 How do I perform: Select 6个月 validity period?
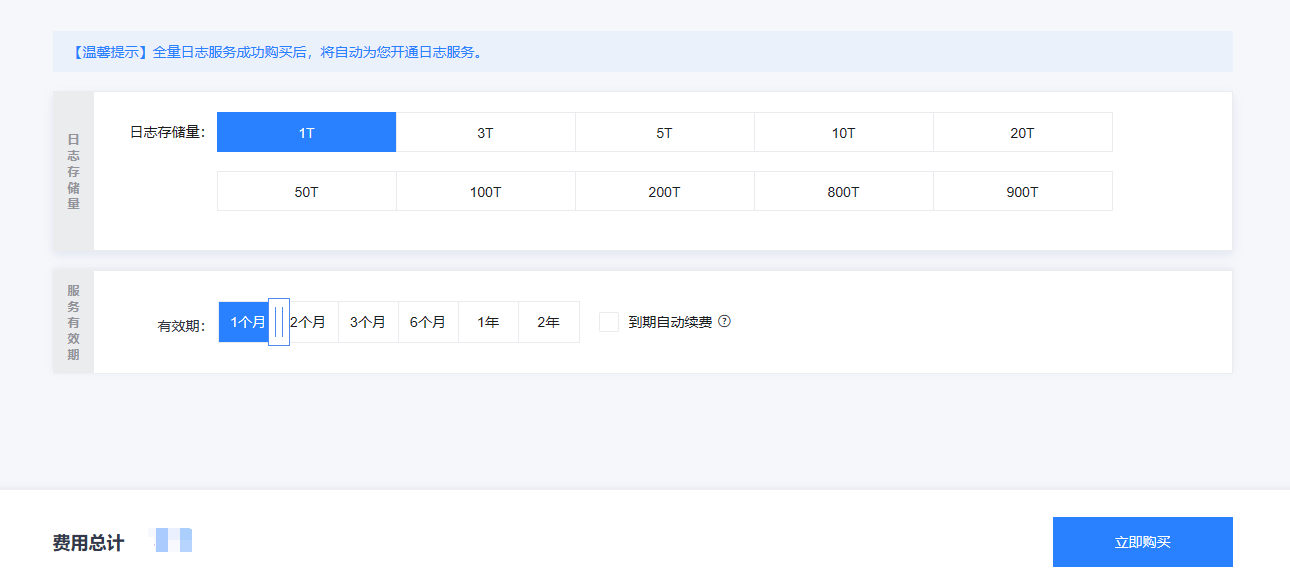click(428, 322)
